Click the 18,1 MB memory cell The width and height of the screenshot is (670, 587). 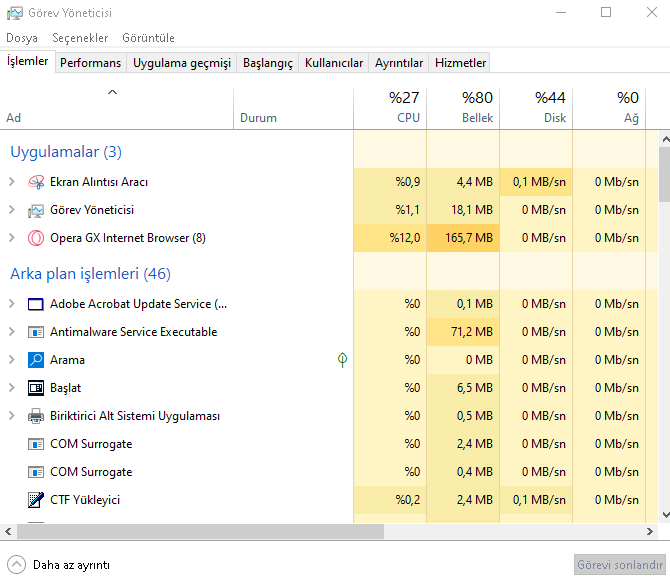pos(463,210)
